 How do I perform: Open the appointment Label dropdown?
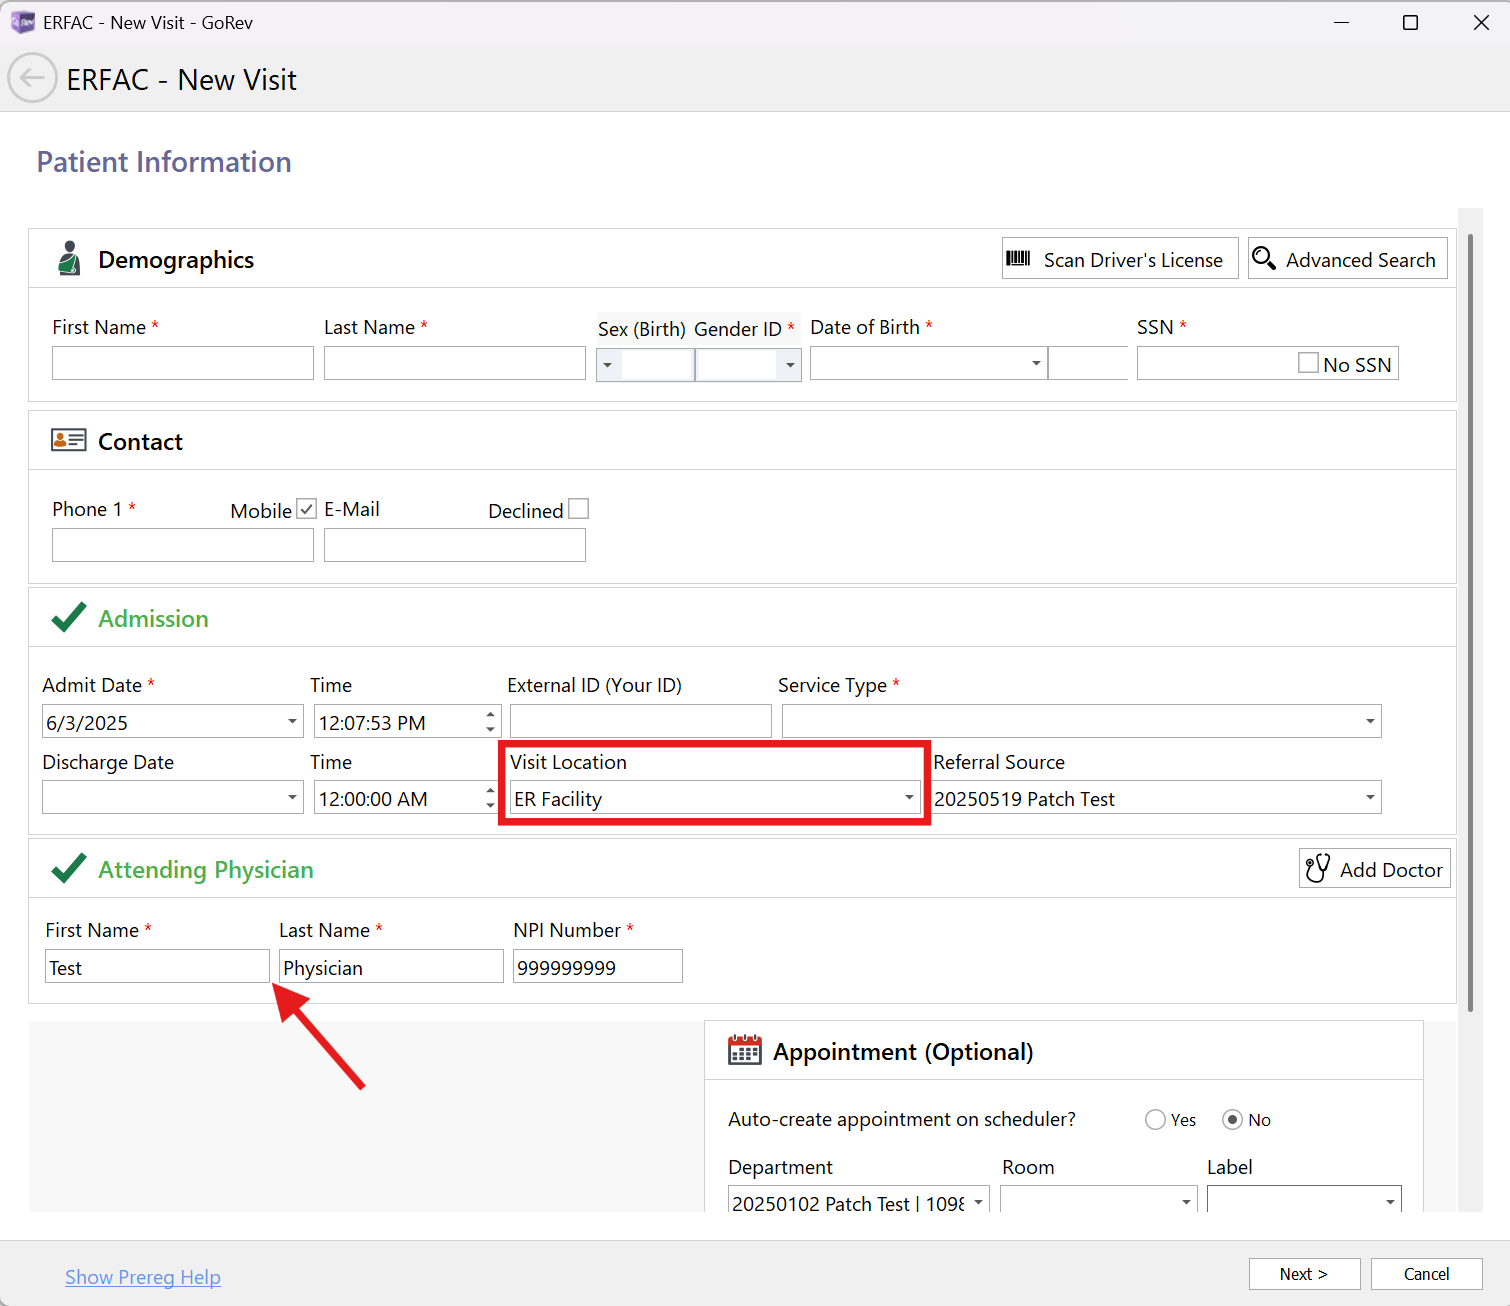[1390, 1201]
